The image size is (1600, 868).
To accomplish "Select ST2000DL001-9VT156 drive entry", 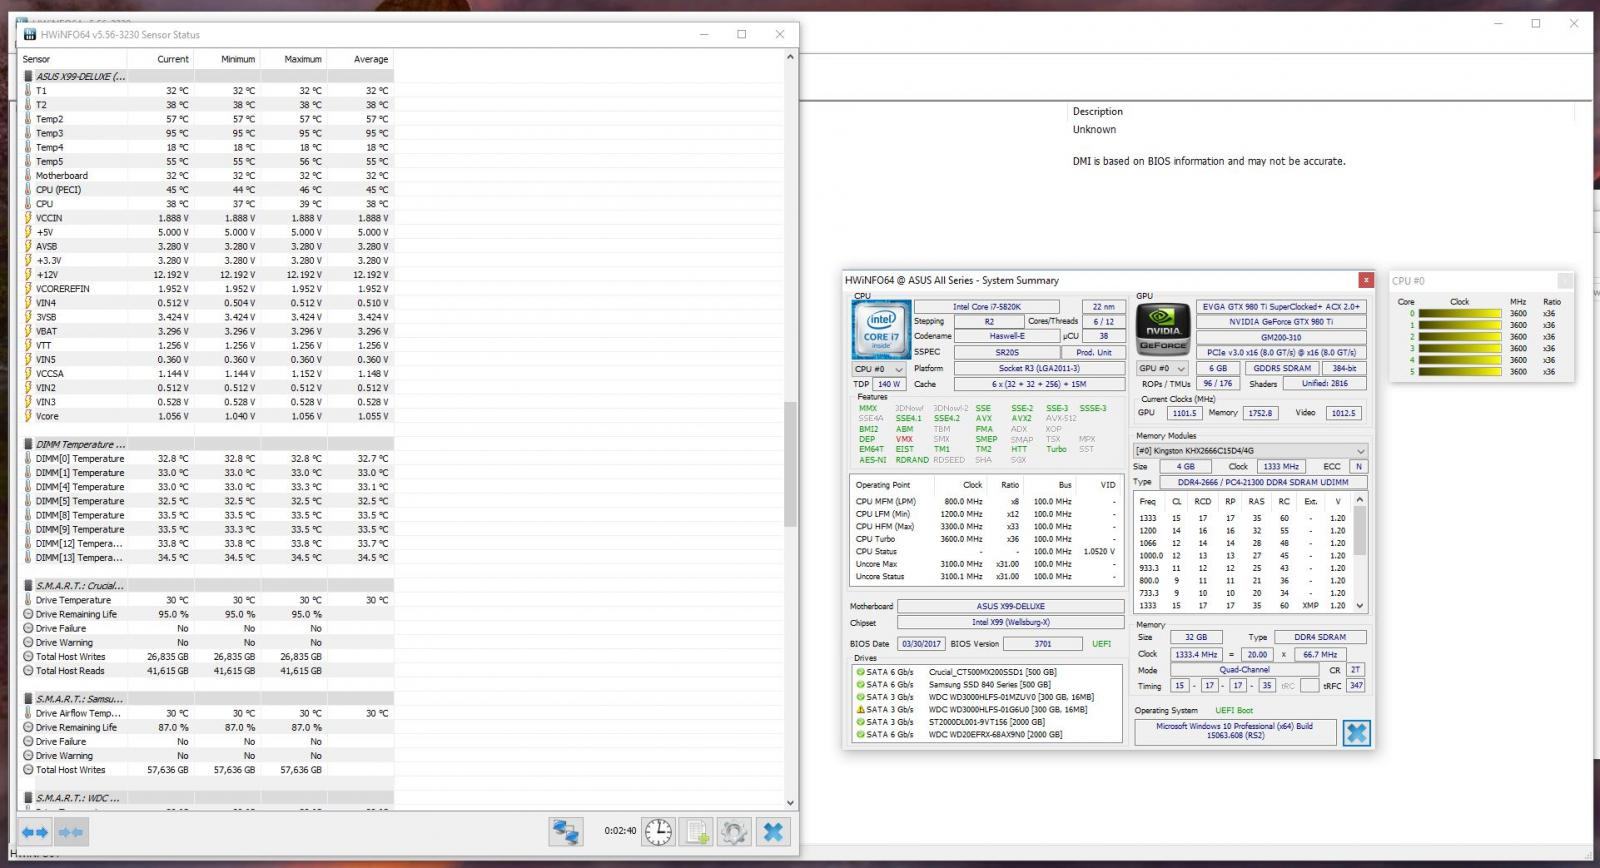I will [988, 722].
